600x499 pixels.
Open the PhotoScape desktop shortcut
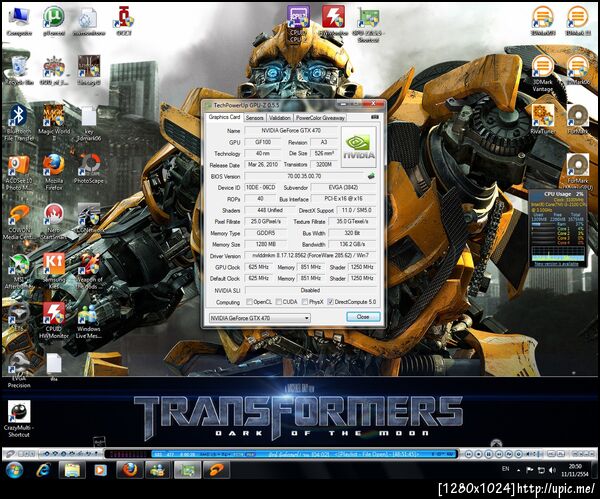89,169
